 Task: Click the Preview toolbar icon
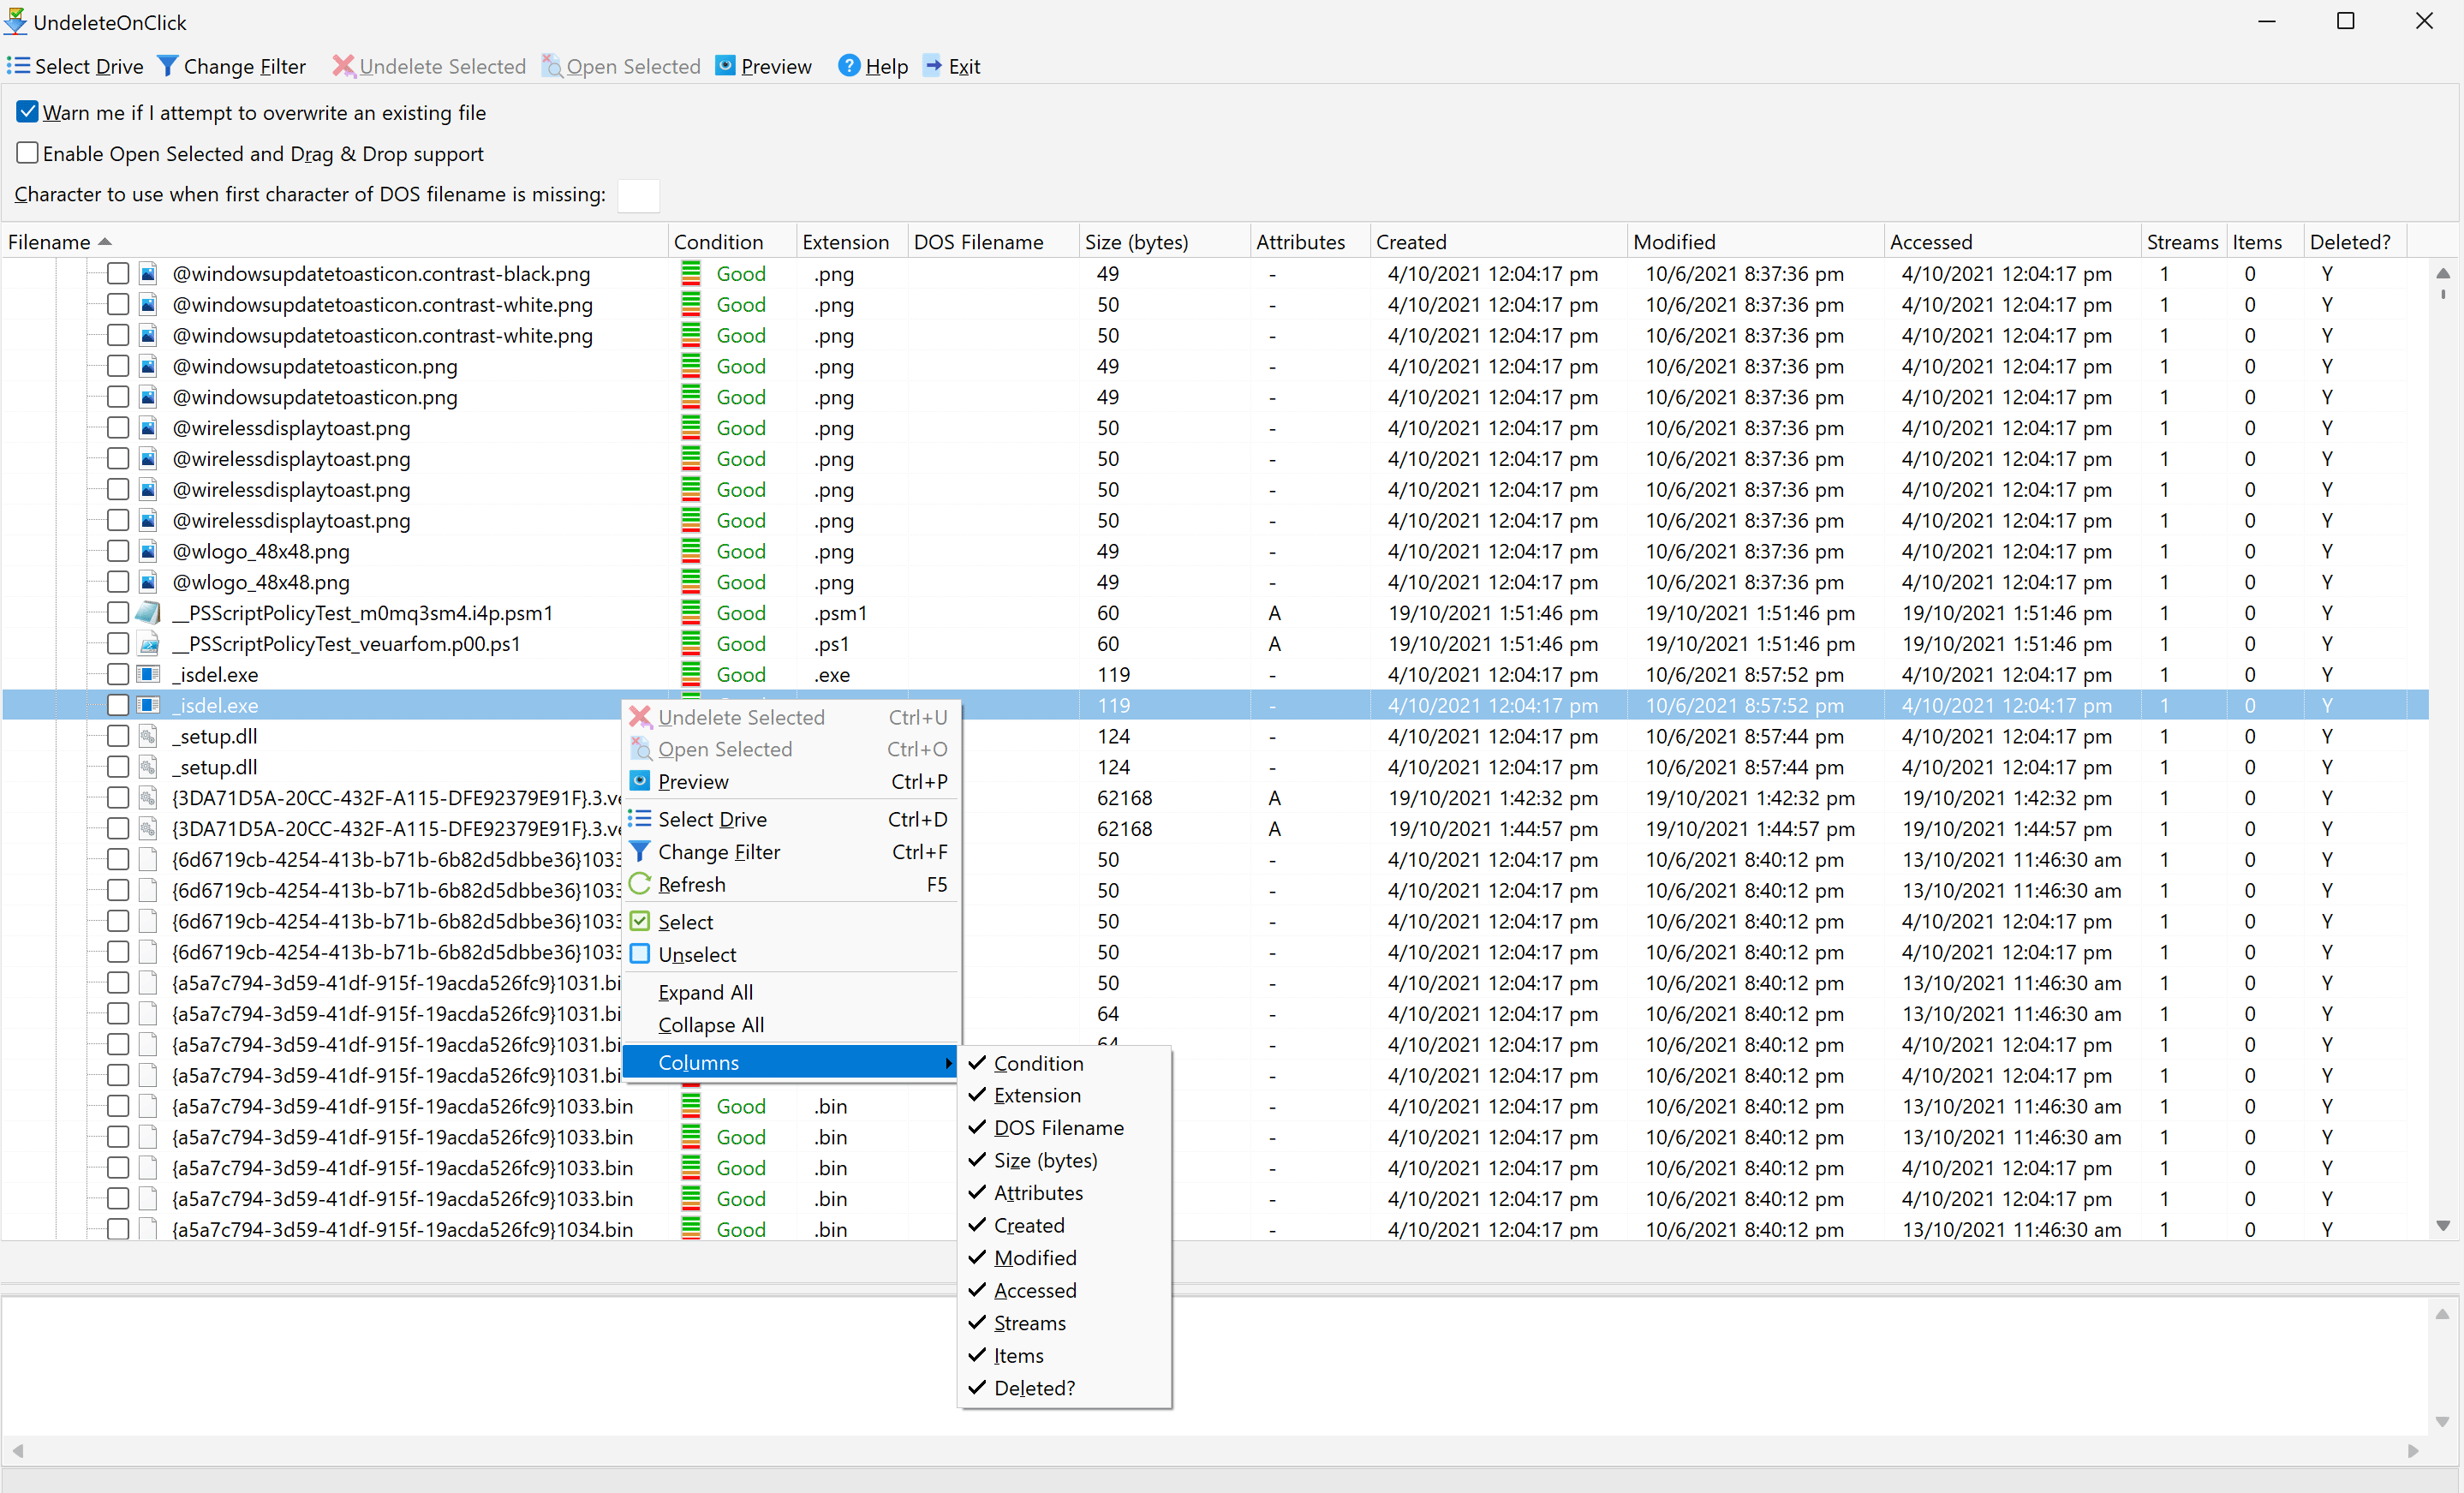[725, 66]
